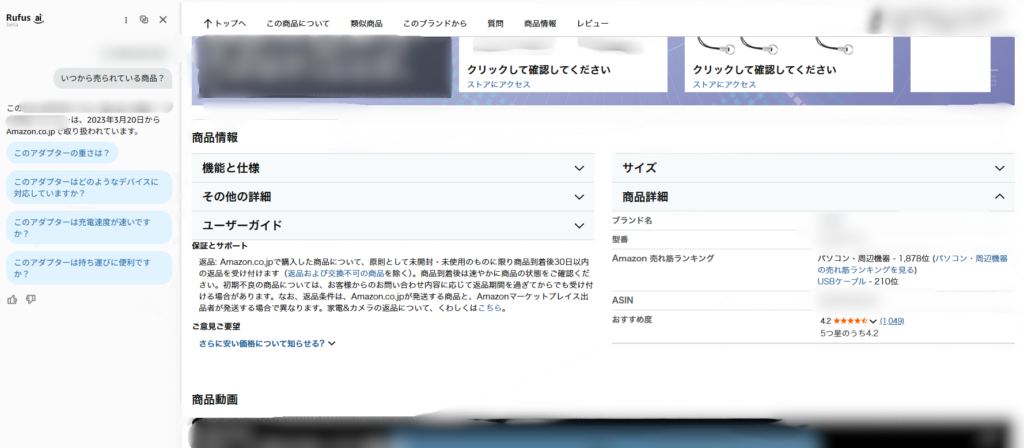Ask Rufus このアダプターの重さは？
The height and width of the screenshot is (448, 1024).
60,153
